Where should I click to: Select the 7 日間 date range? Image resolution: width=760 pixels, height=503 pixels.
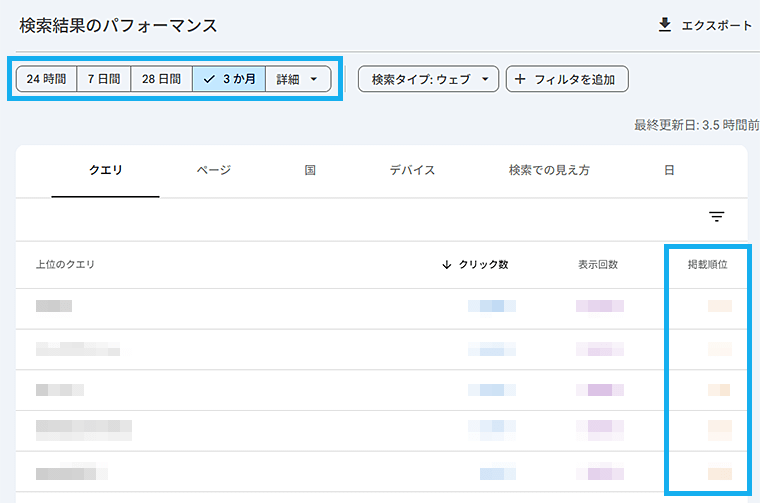pyautogui.click(x=103, y=79)
